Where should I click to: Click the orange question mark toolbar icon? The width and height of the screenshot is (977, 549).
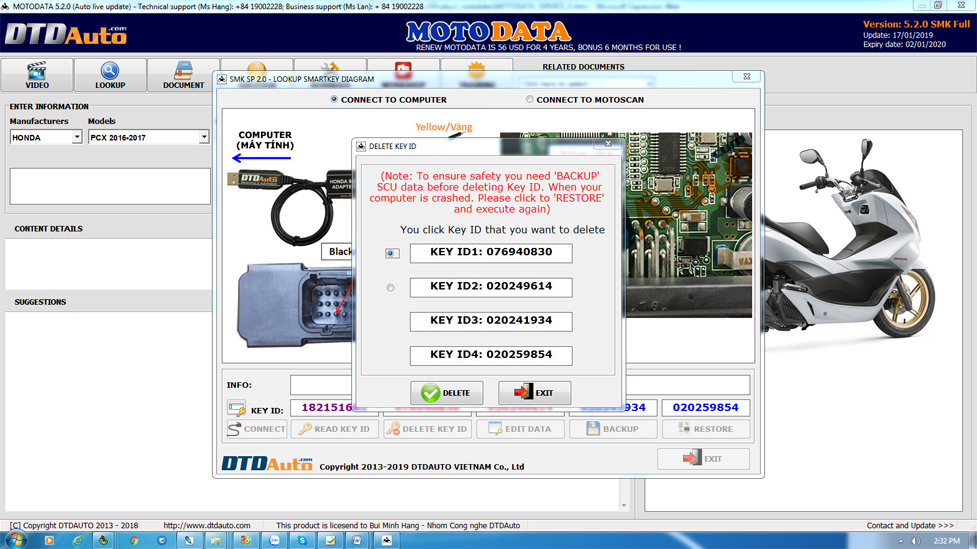pos(256,66)
